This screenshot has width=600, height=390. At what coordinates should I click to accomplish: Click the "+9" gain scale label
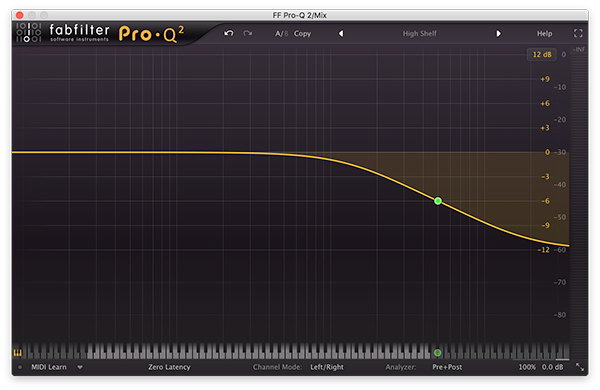[545, 79]
